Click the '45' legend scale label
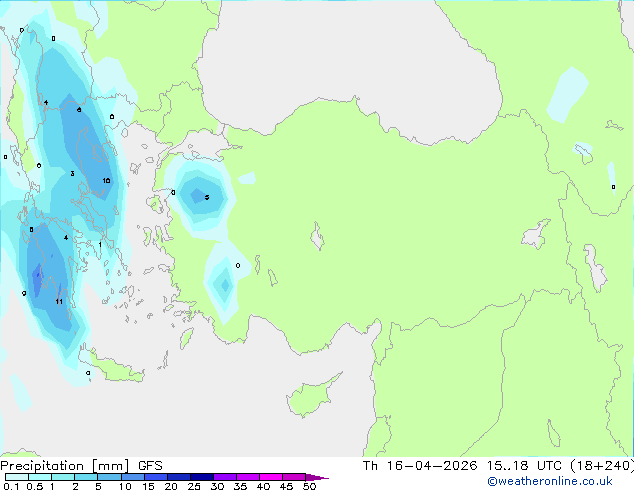The image size is (634, 490). 286,486
